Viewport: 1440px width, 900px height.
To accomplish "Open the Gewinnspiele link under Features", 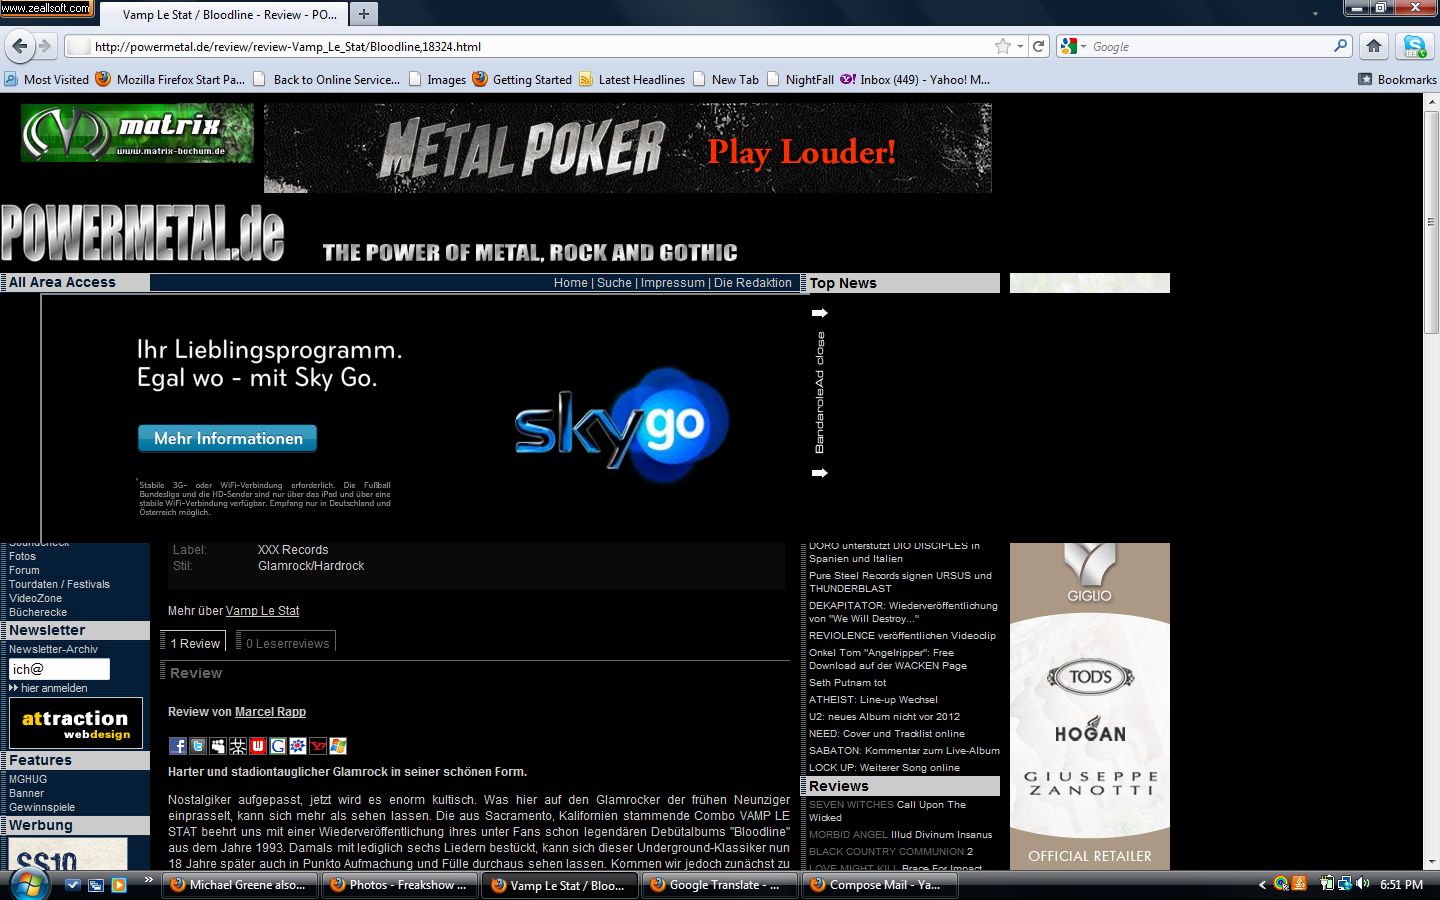I will (42, 807).
